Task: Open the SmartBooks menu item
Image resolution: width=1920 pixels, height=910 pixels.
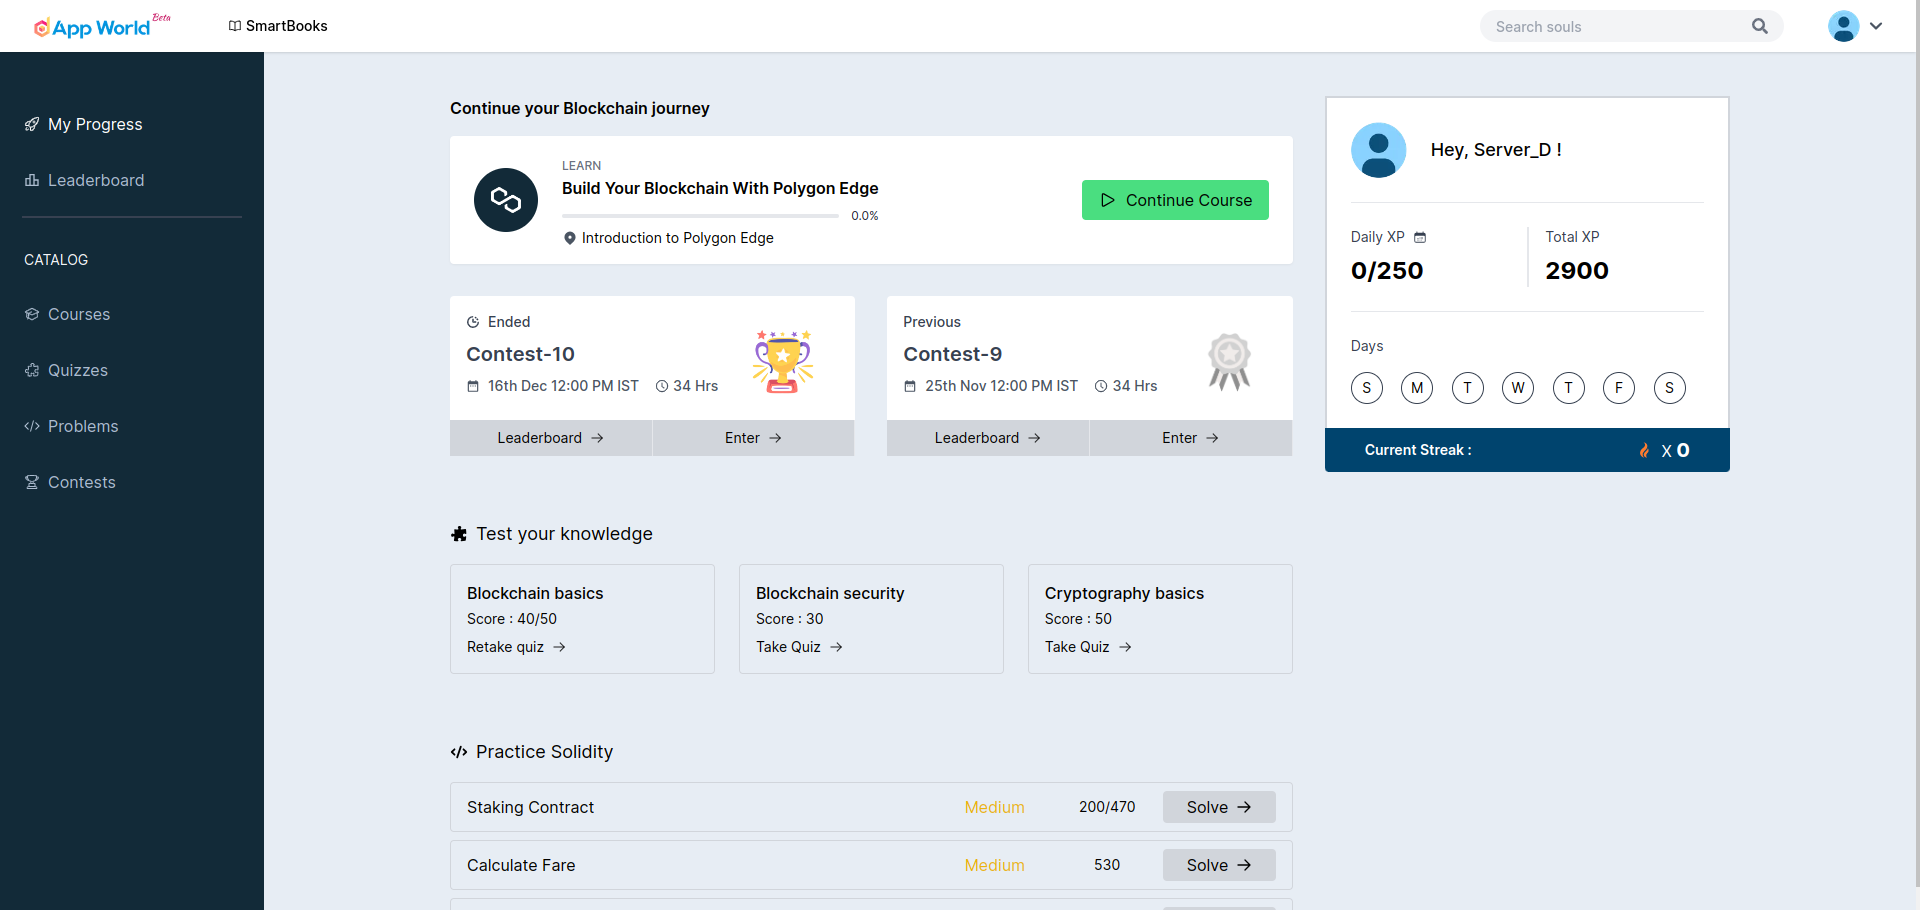Action: pyautogui.click(x=278, y=26)
